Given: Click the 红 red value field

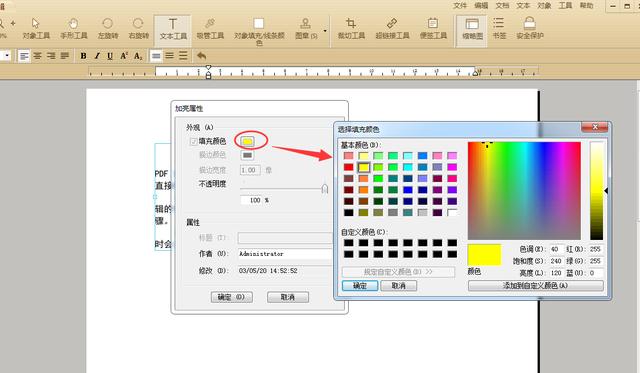Looking at the screenshot, I should pyautogui.click(x=595, y=249).
